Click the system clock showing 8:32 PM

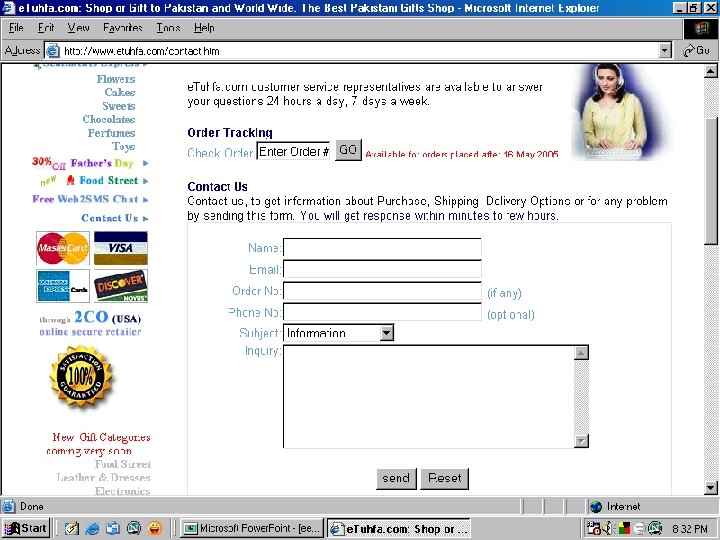point(690,529)
